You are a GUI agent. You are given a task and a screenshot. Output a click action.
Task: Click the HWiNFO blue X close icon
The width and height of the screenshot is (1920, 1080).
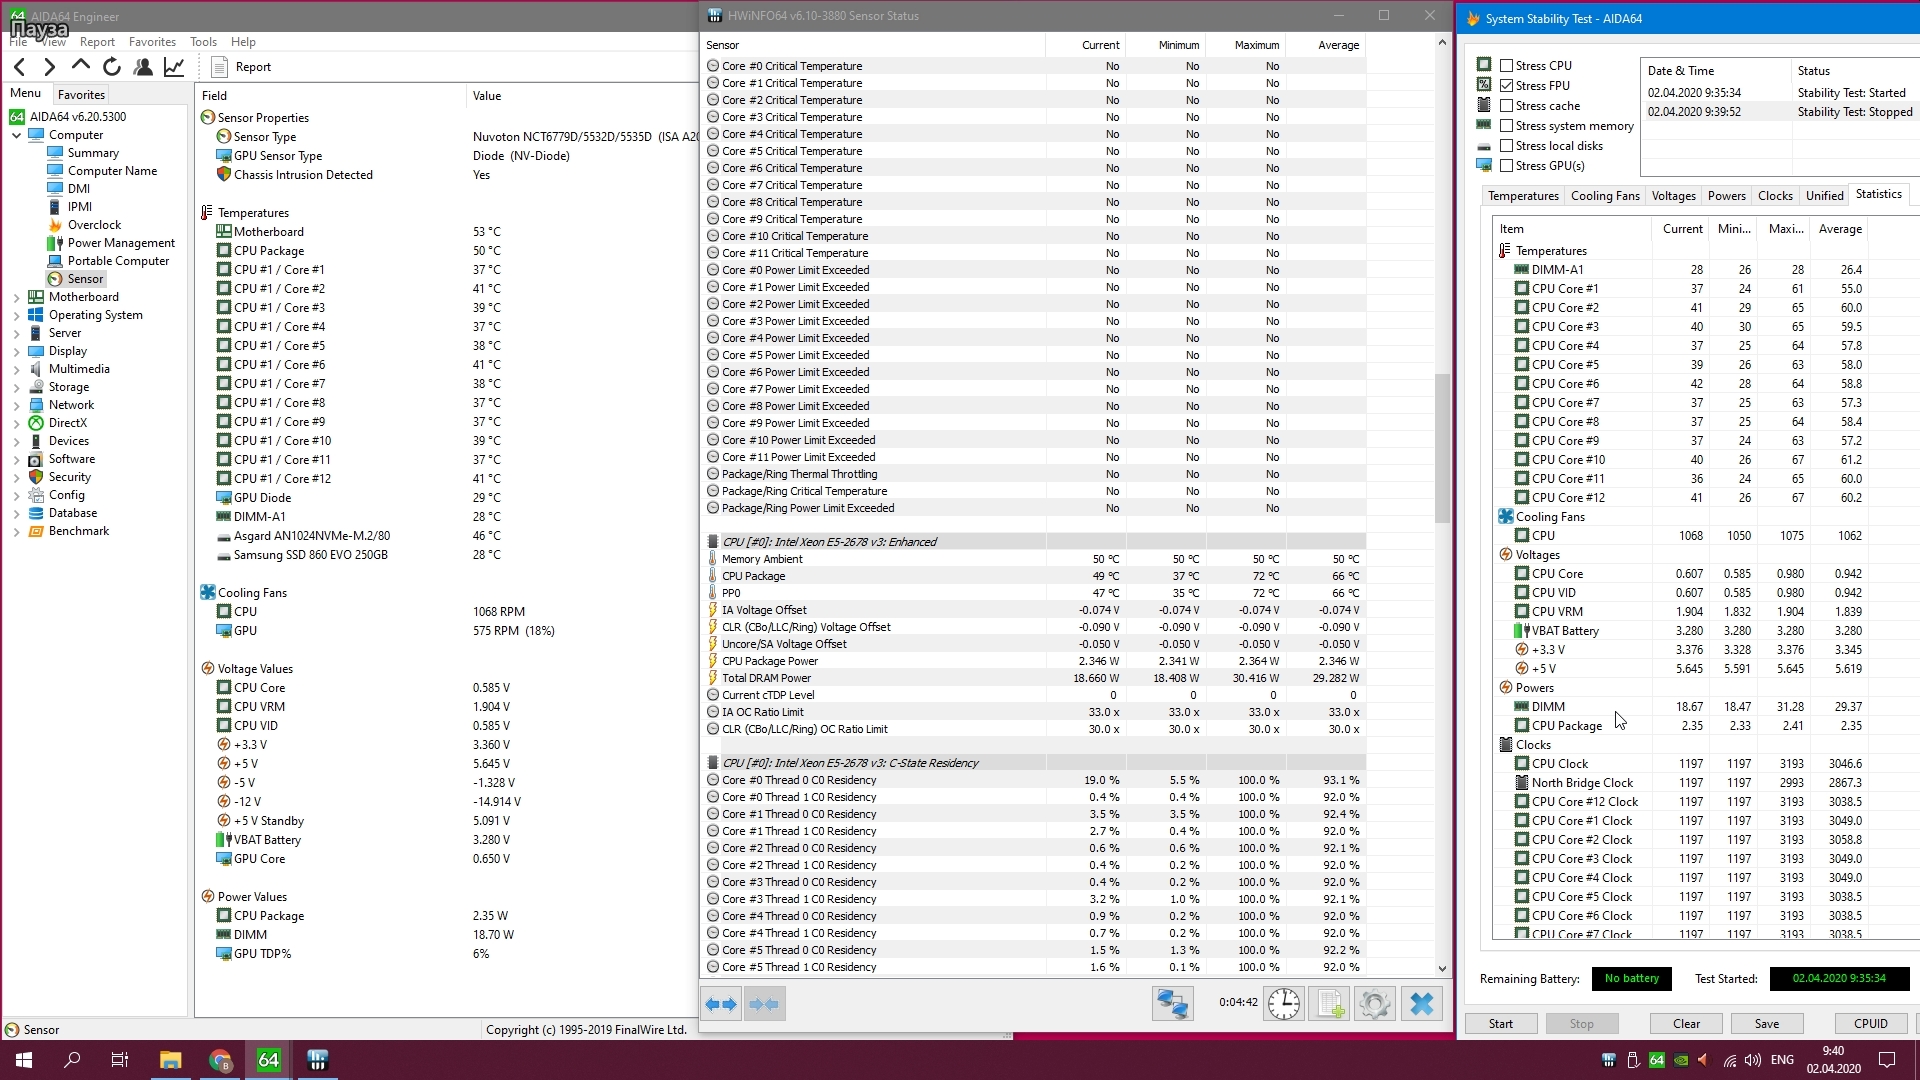(1421, 1003)
